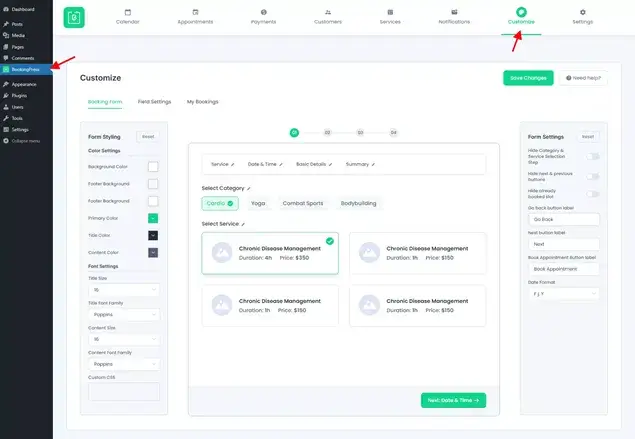The image size is (635, 439).
Task: Open the Customers section
Action: click(328, 17)
